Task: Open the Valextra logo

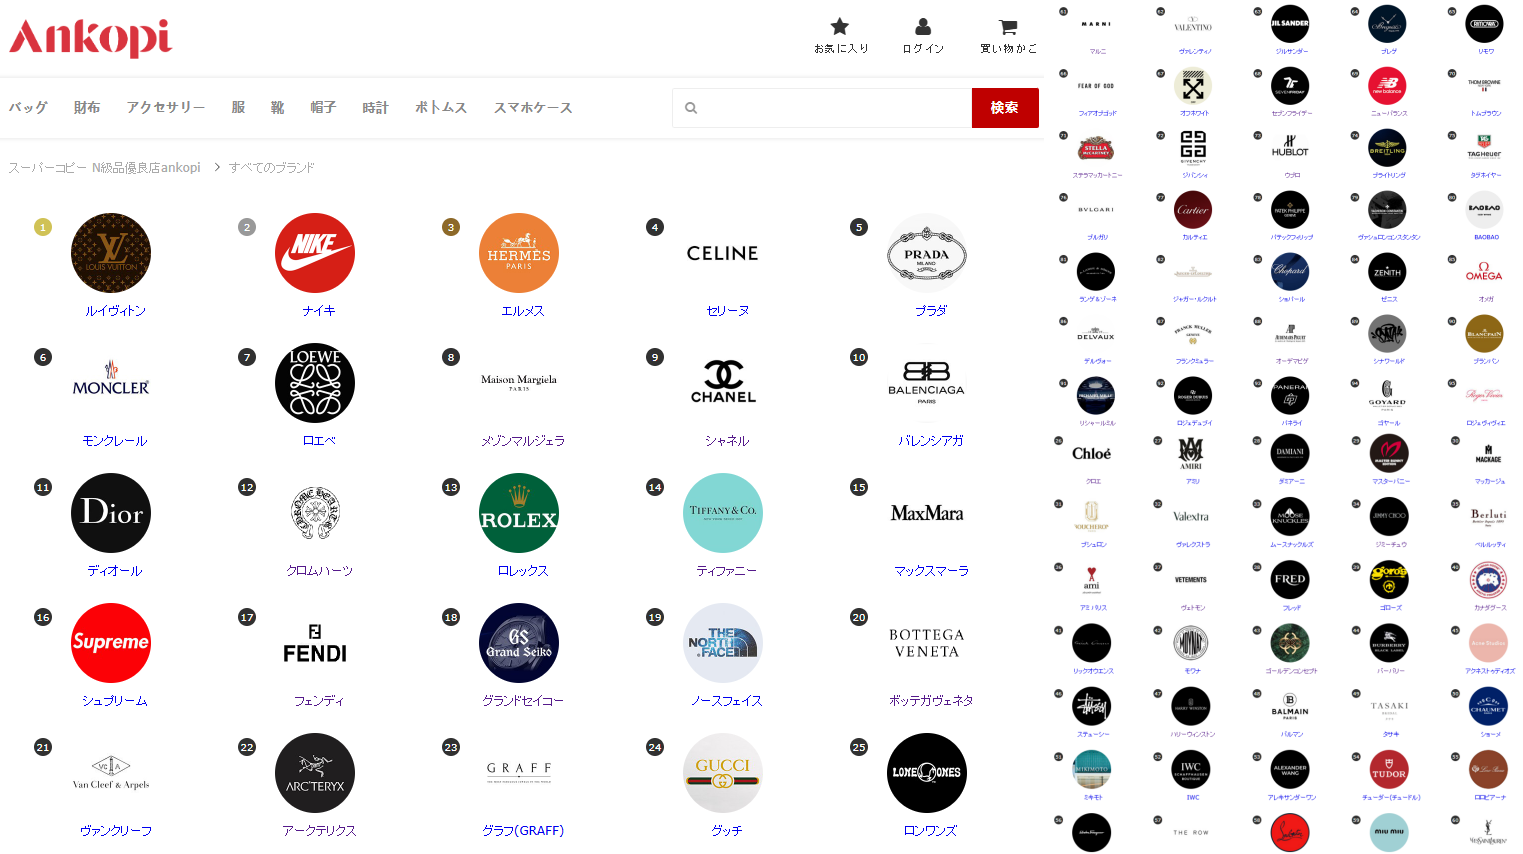Action: [1191, 516]
